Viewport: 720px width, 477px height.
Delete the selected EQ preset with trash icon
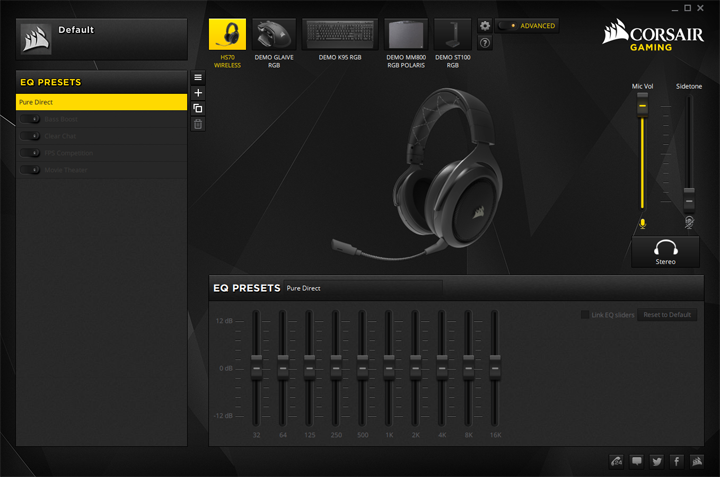(198, 124)
